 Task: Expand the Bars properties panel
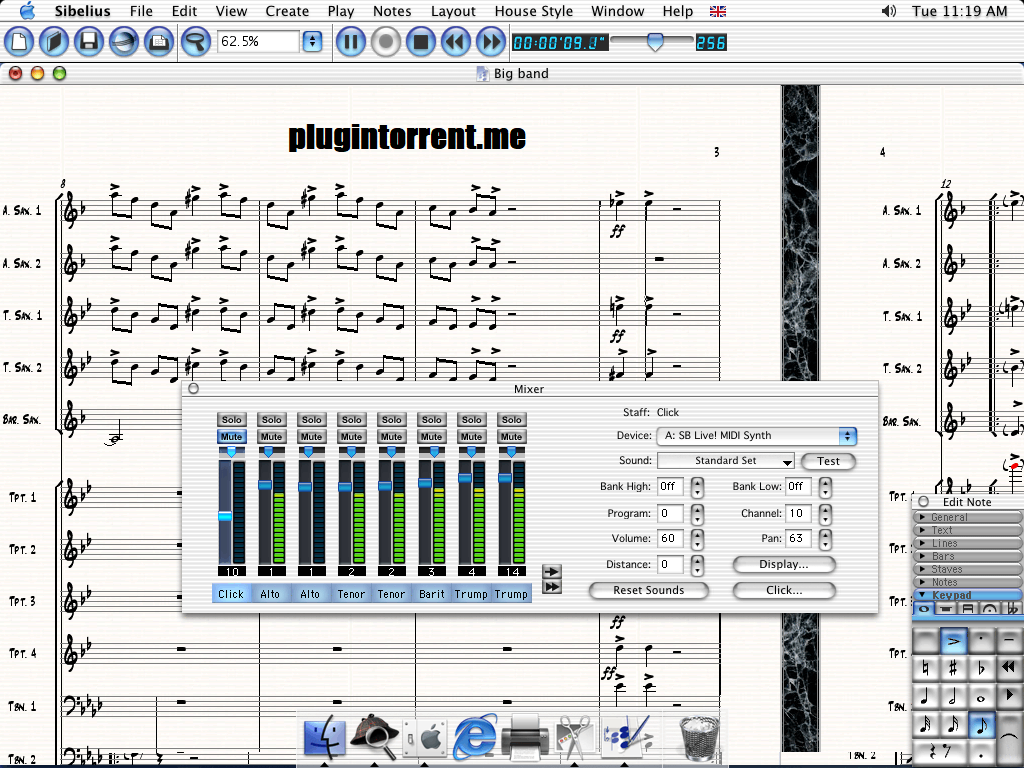click(967, 556)
